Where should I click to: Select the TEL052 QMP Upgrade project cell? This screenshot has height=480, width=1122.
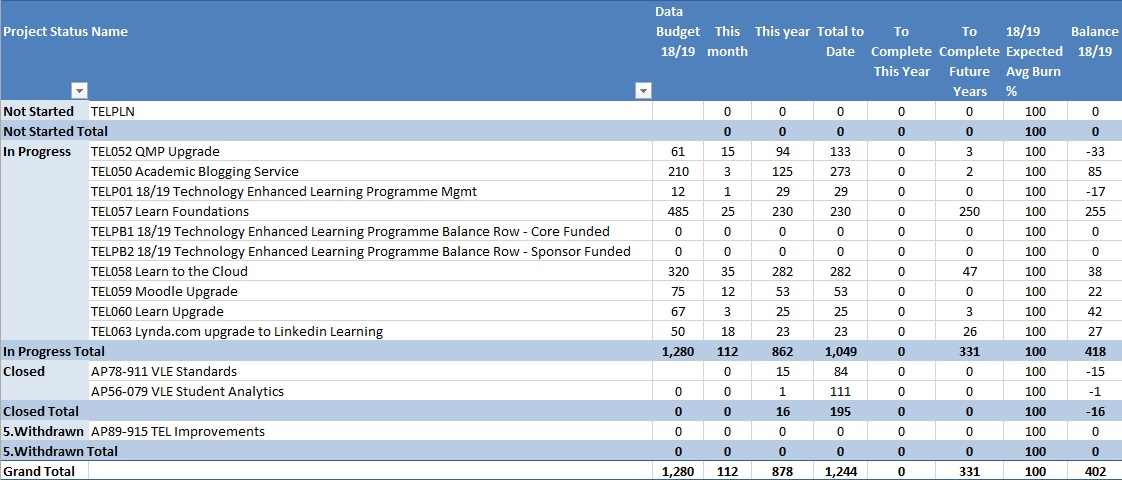point(154,151)
